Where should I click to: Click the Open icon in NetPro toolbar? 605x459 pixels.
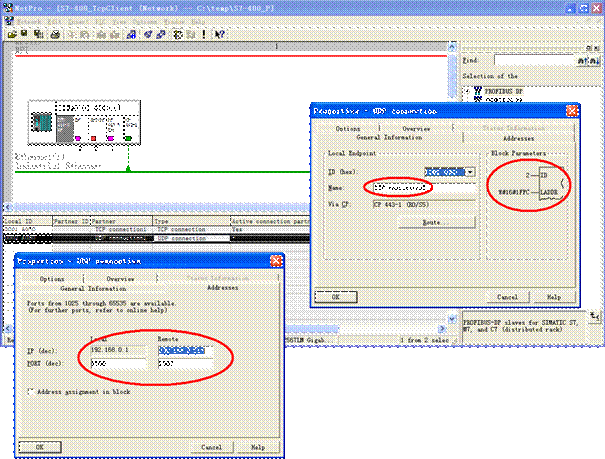pos(12,33)
